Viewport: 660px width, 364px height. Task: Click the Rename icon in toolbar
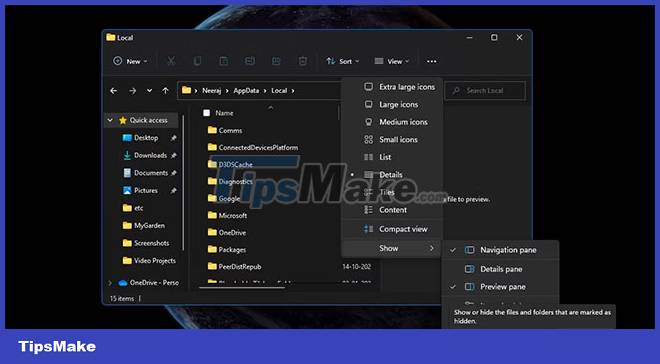pyautogui.click(x=250, y=61)
